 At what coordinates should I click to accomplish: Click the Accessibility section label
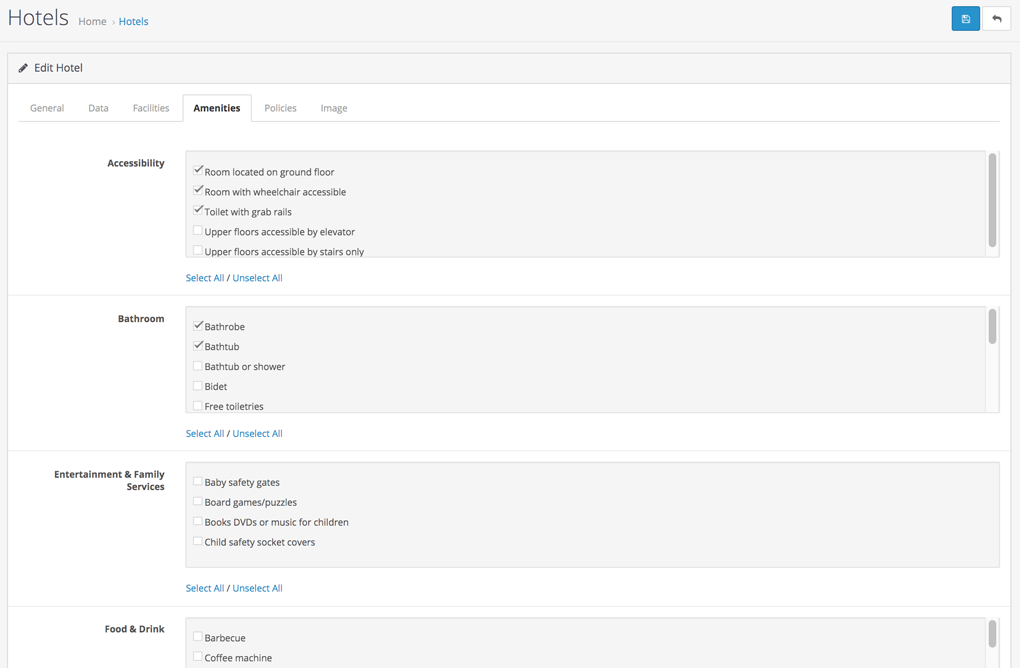pyautogui.click(x=136, y=163)
